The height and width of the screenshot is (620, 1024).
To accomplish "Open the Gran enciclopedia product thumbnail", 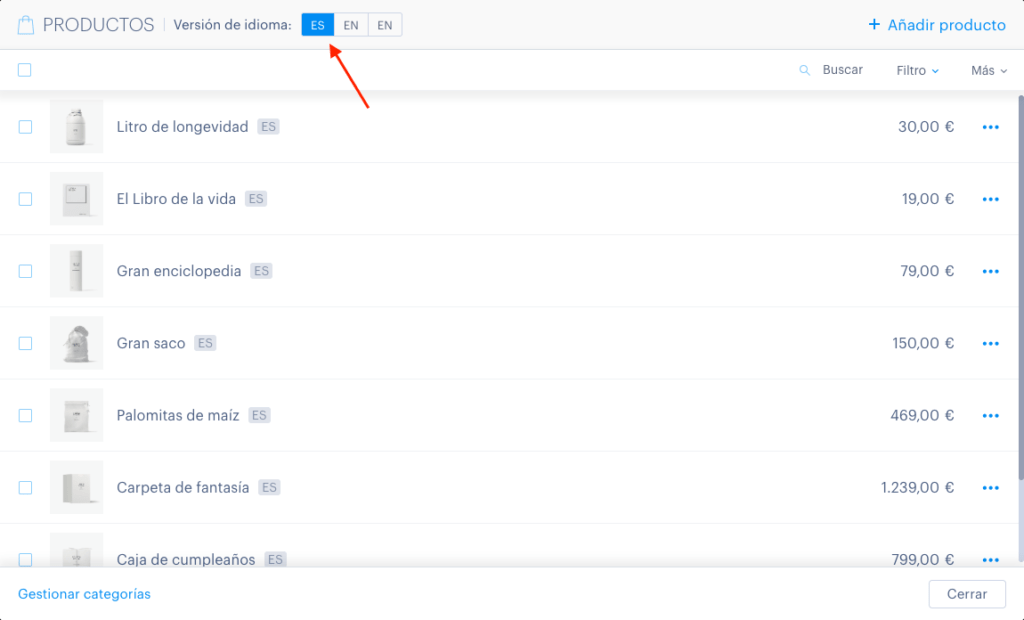I will tap(76, 270).
